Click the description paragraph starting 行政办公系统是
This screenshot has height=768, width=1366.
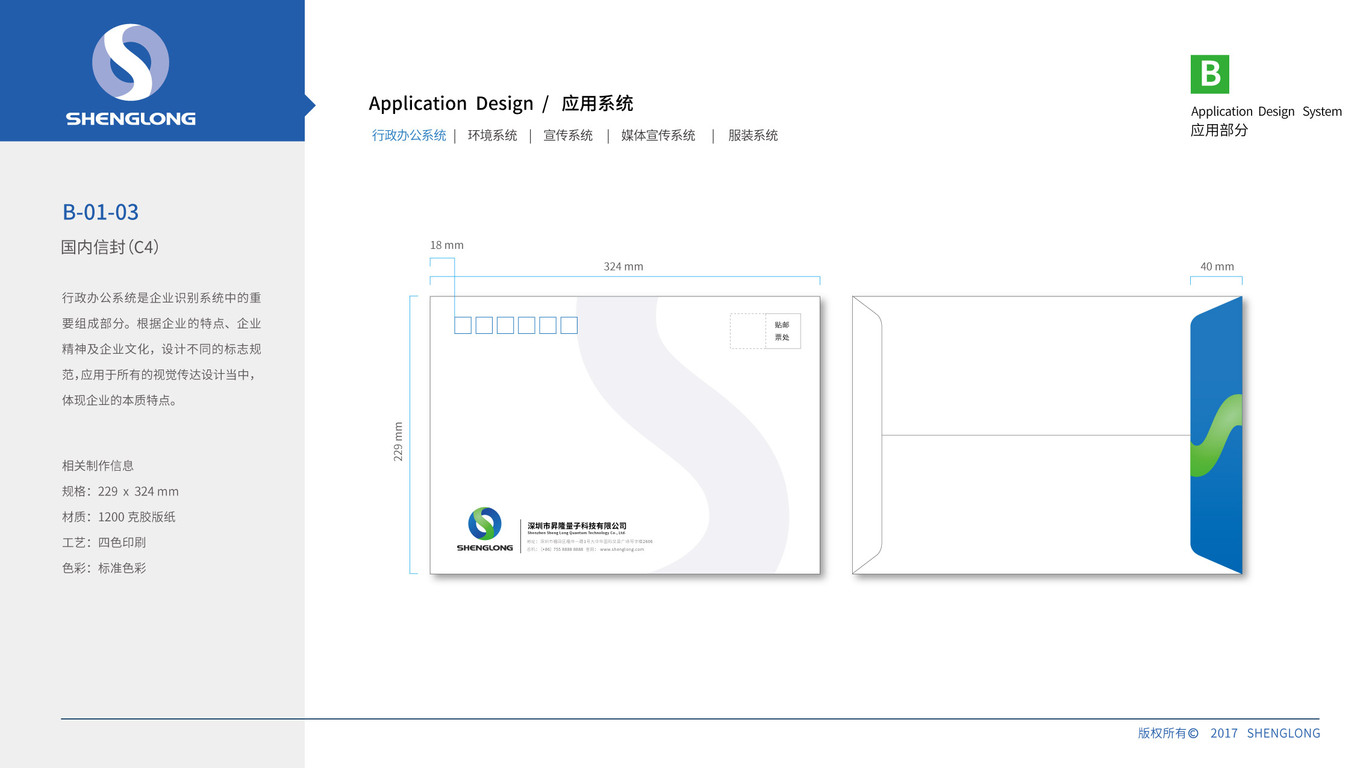click(162, 349)
